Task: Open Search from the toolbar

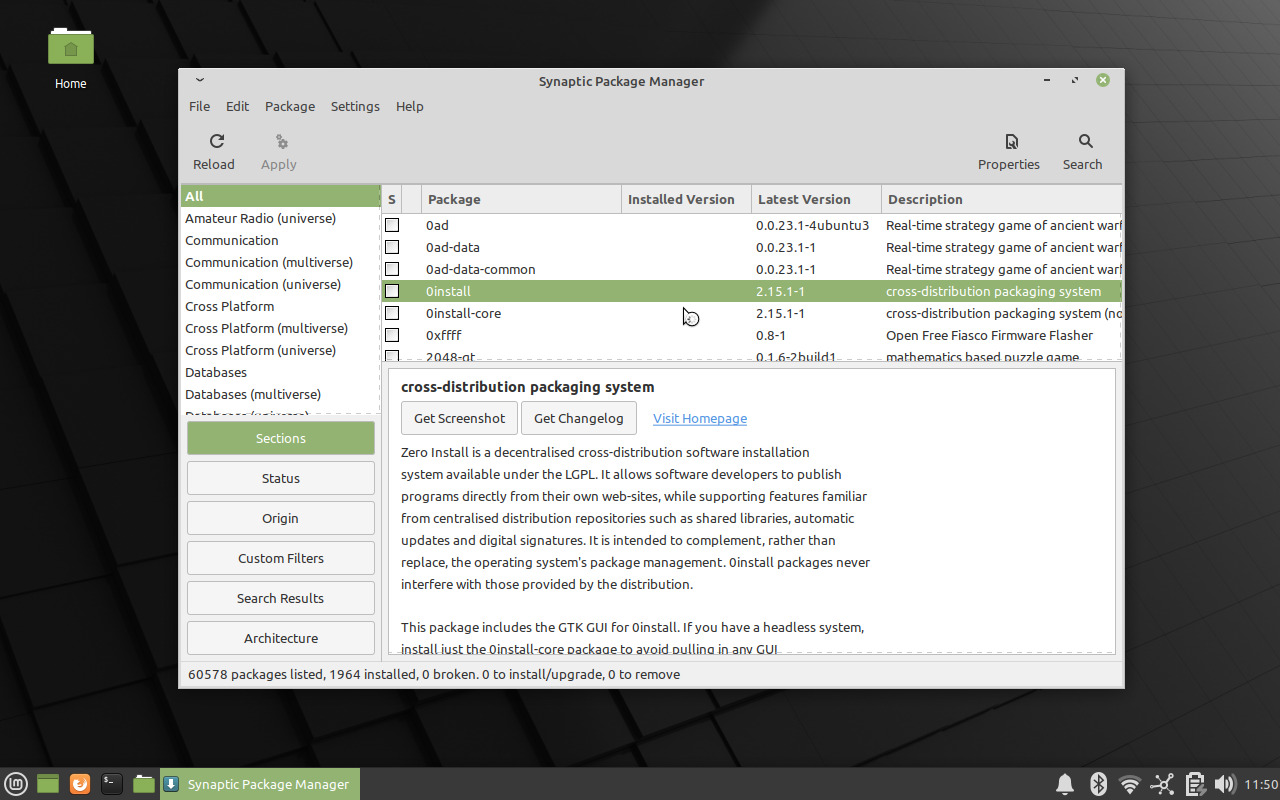Action: point(1083,150)
